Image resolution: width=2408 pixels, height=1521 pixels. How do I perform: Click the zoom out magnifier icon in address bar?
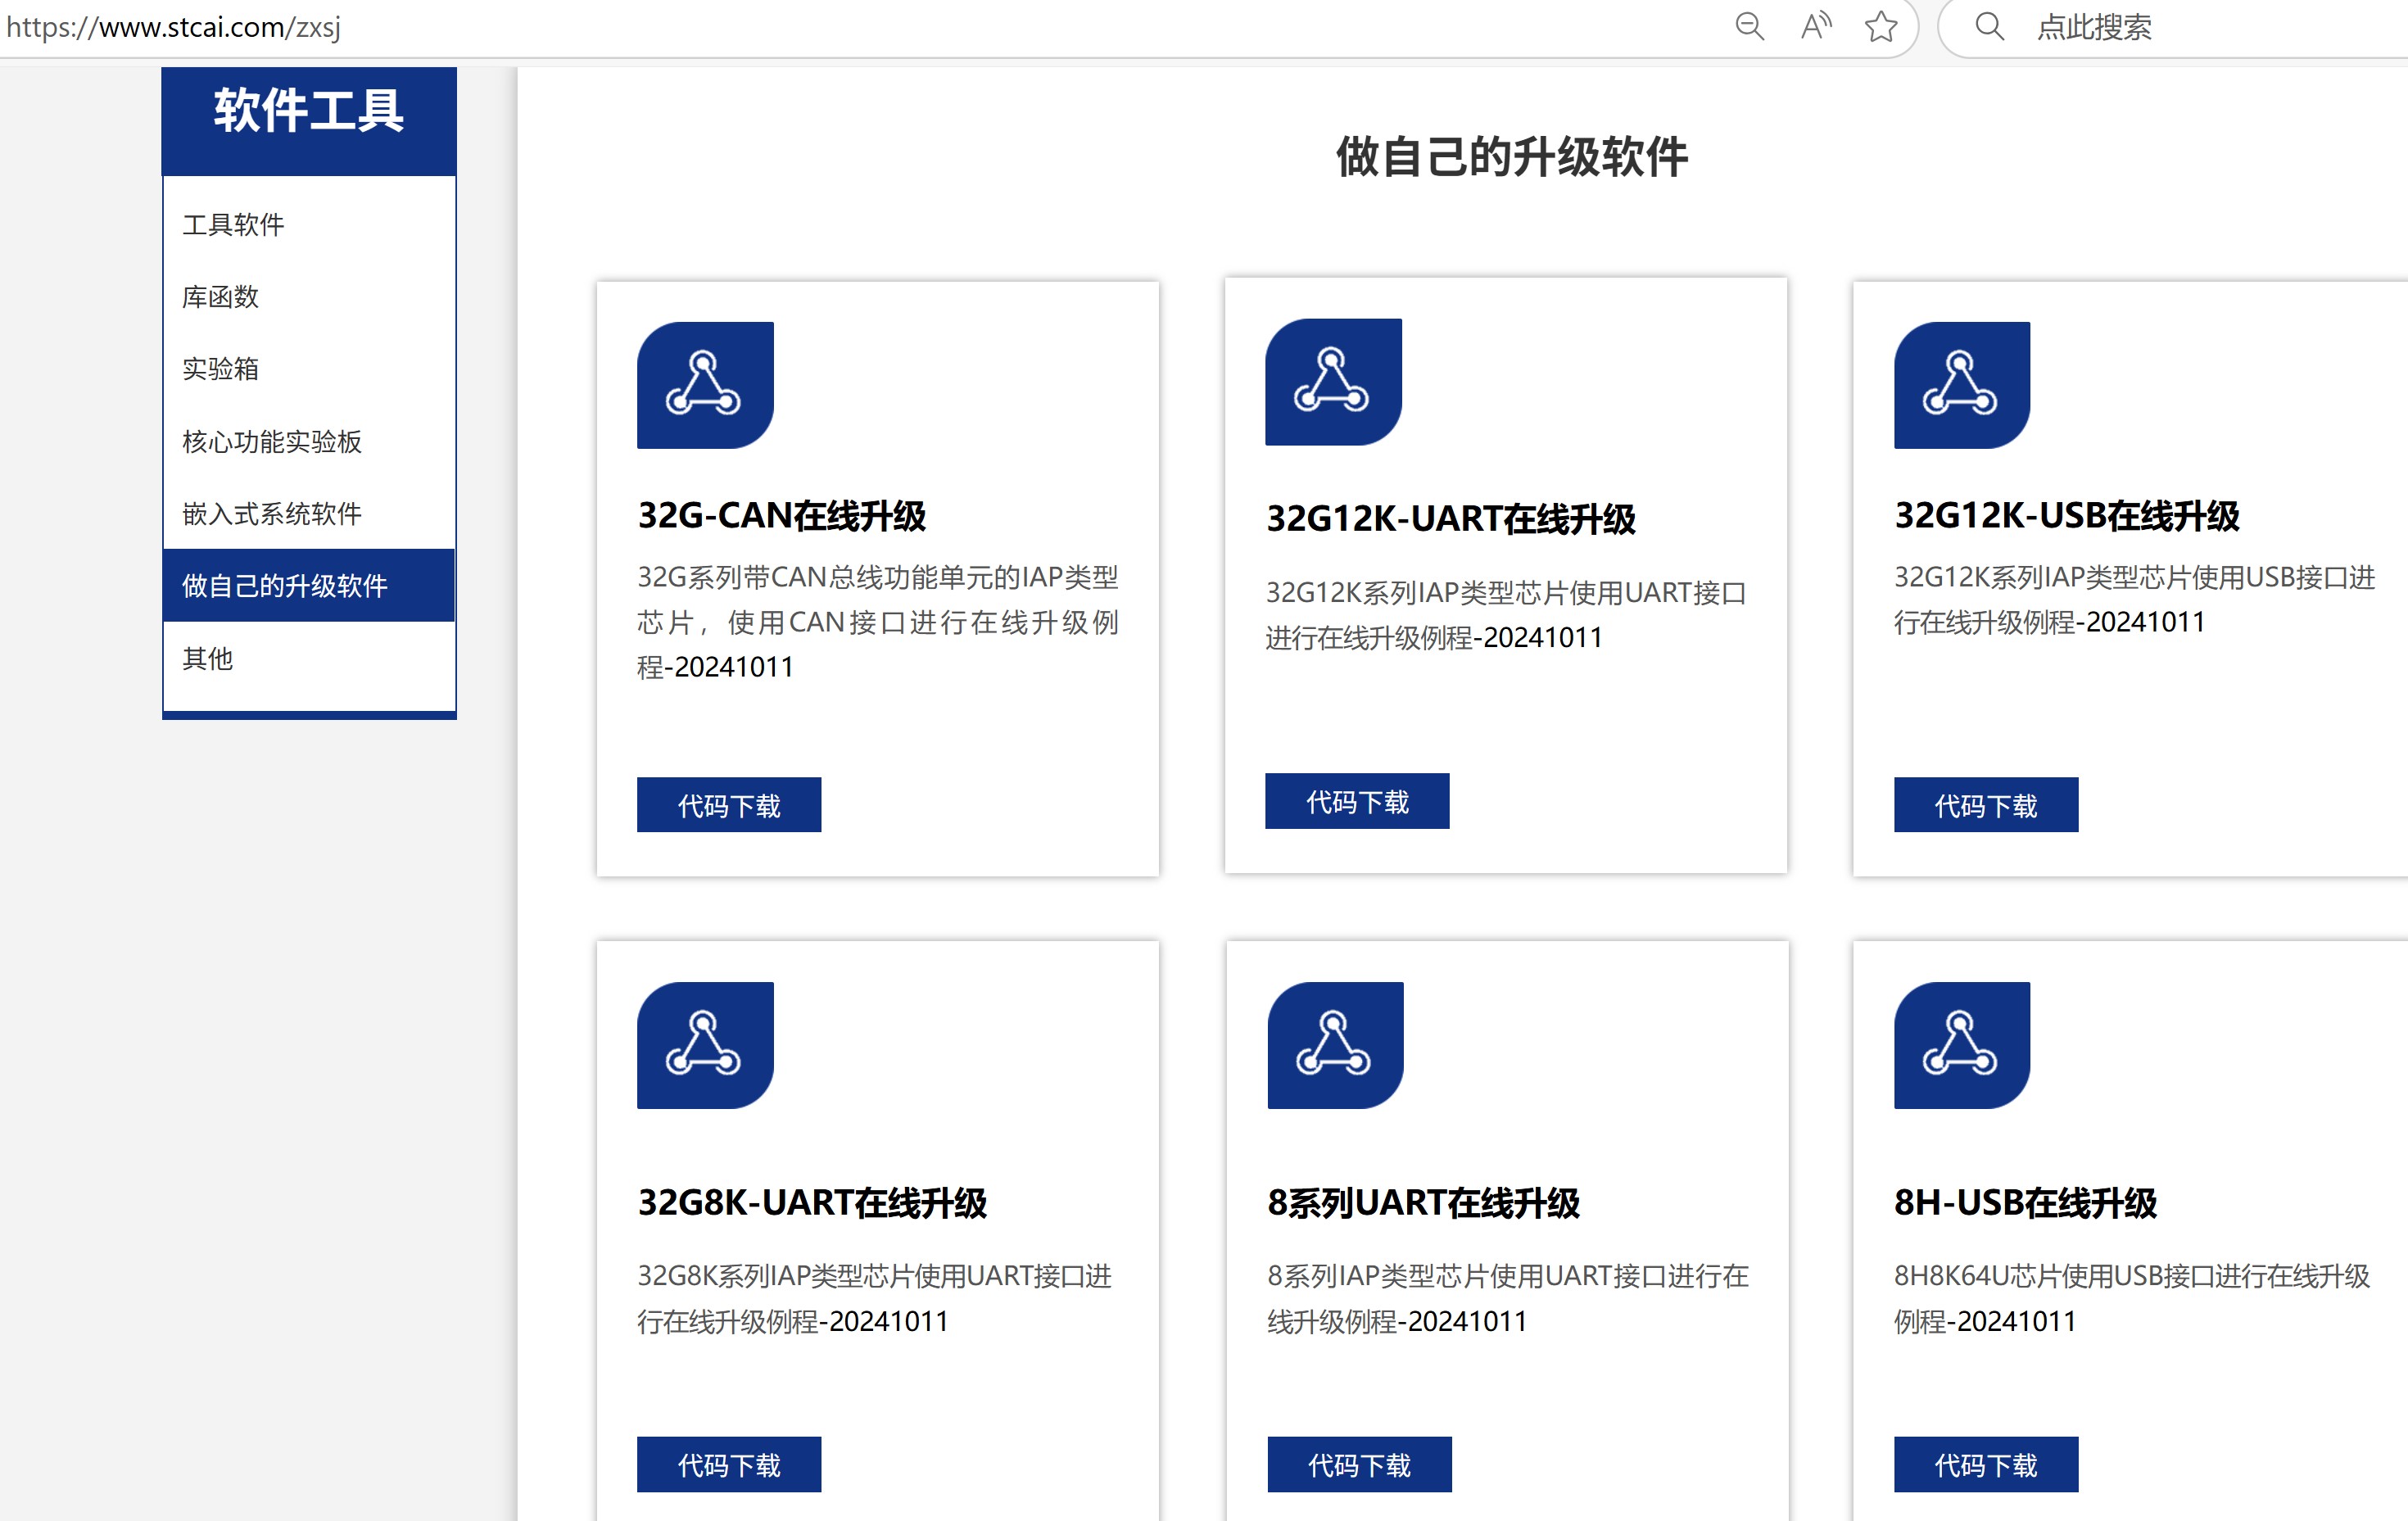tap(1749, 26)
